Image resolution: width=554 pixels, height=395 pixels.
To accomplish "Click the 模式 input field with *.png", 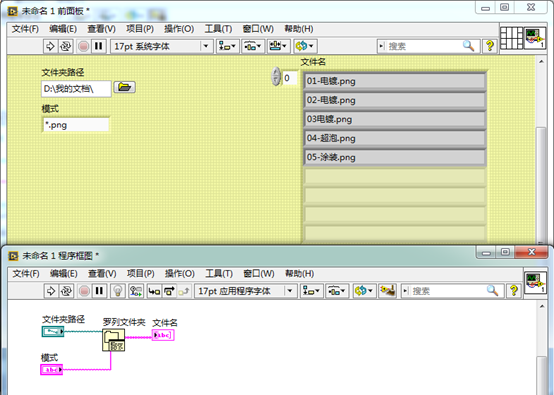I will (x=76, y=125).
